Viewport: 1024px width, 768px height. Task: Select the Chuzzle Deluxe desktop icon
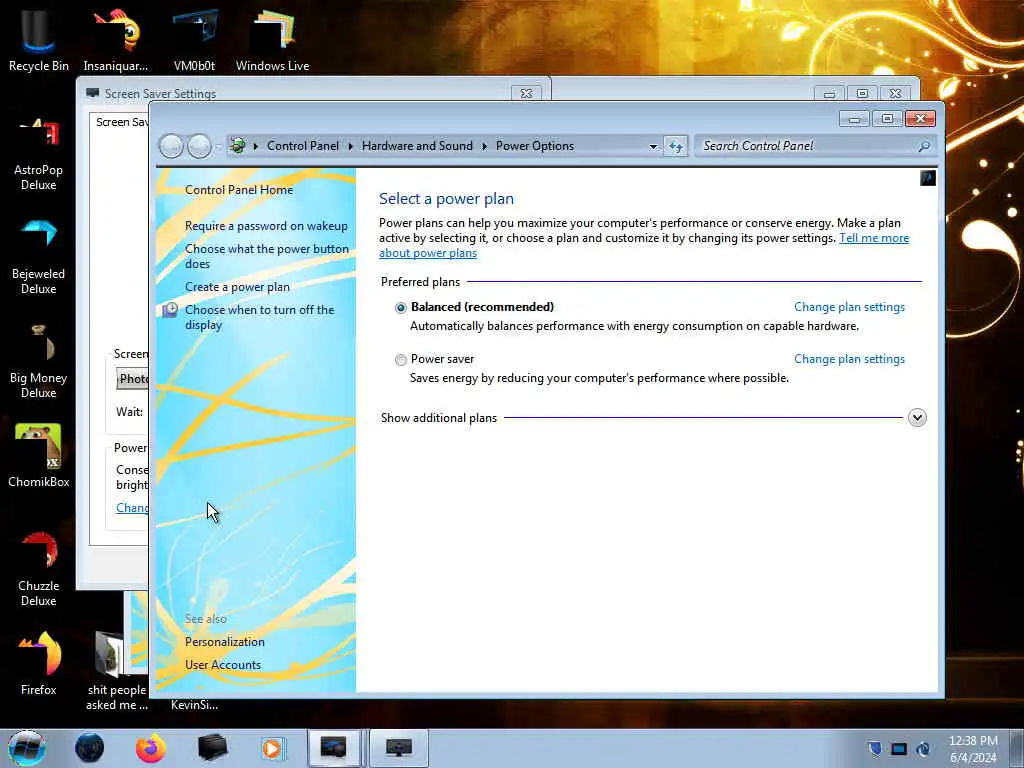pyautogui.click(x=38, y=569)
